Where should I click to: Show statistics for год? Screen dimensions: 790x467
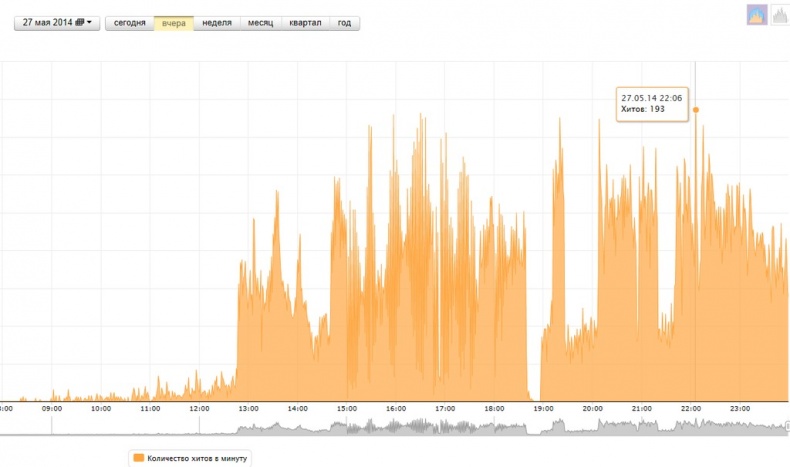click(x=344, y=22)
